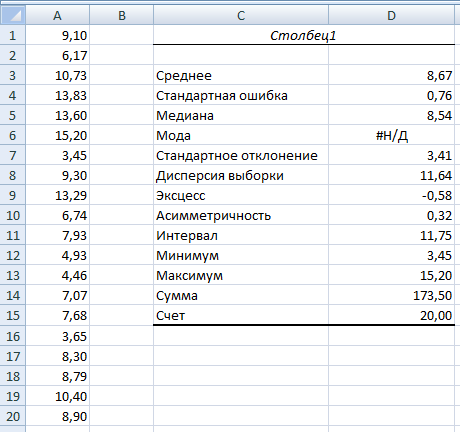Click cell with value 7,68
The image size is (460, 432).
point(57,315)
